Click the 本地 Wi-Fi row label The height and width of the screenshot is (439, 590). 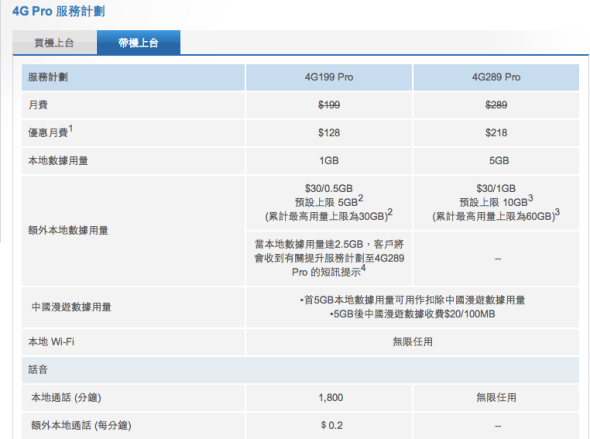[x=51, y=342]
